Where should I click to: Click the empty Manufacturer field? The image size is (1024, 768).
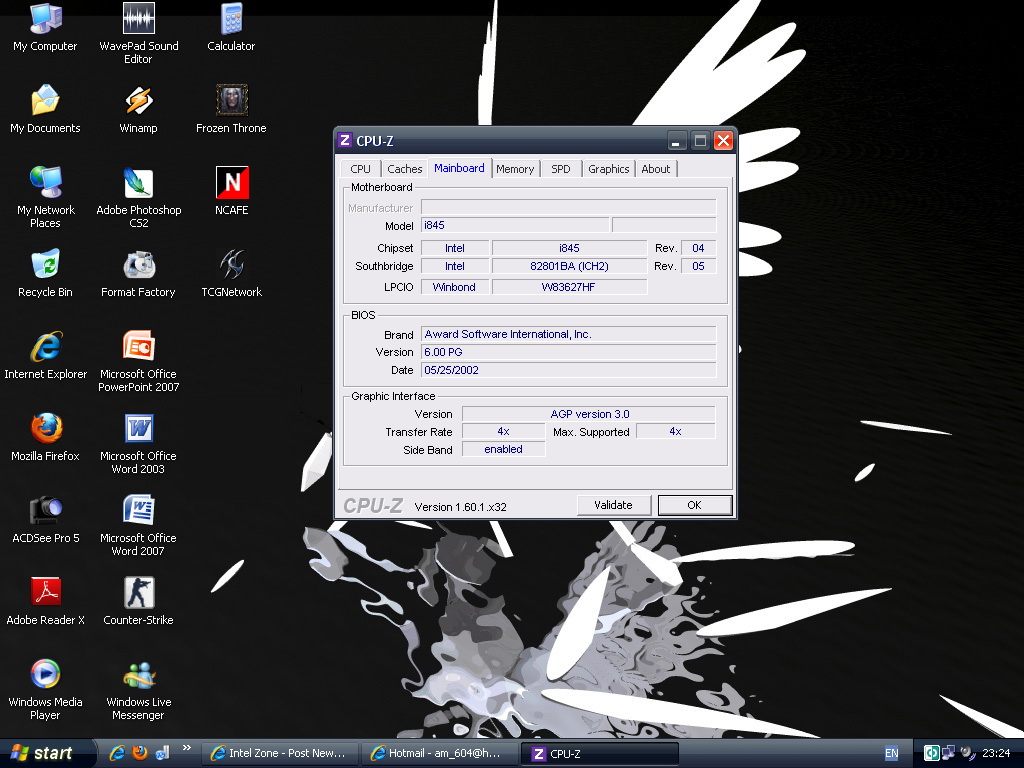(x=568, y=208)
